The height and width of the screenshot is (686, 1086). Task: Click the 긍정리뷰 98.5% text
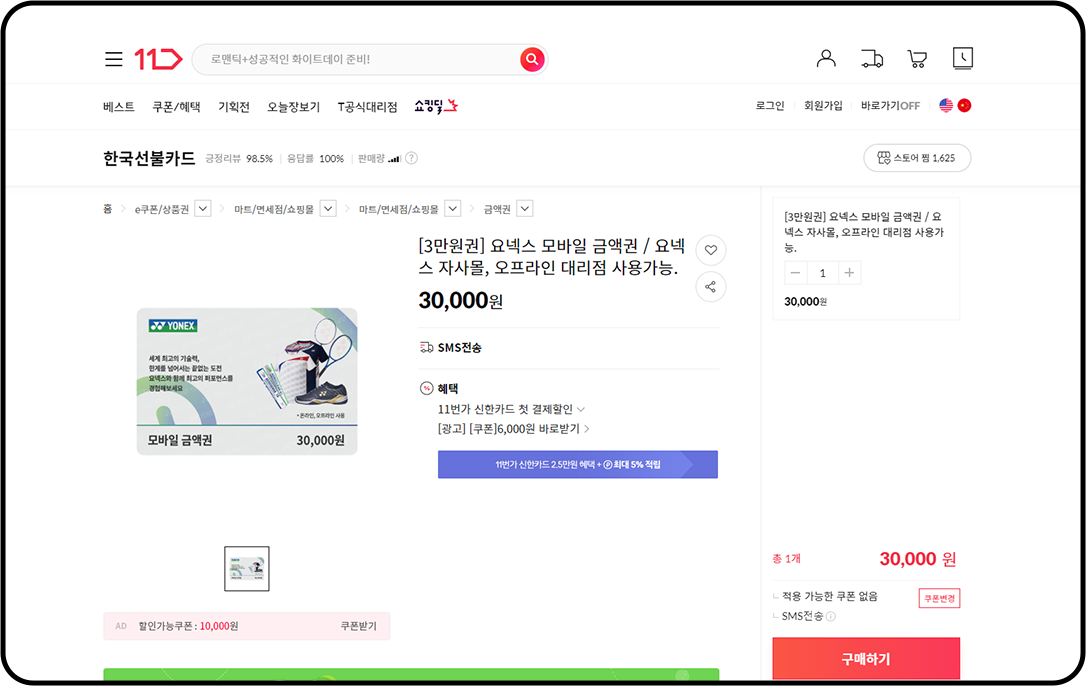tap(239, 159)
